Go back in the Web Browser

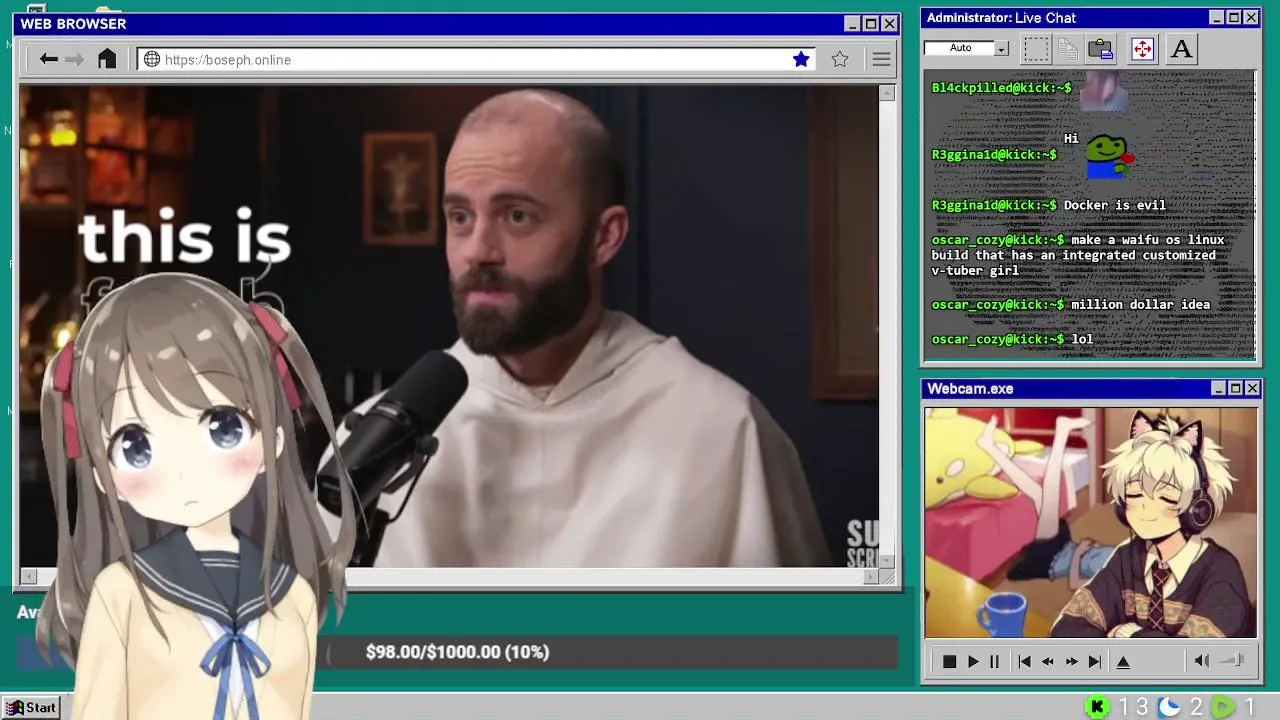click(x=48, y=60)
